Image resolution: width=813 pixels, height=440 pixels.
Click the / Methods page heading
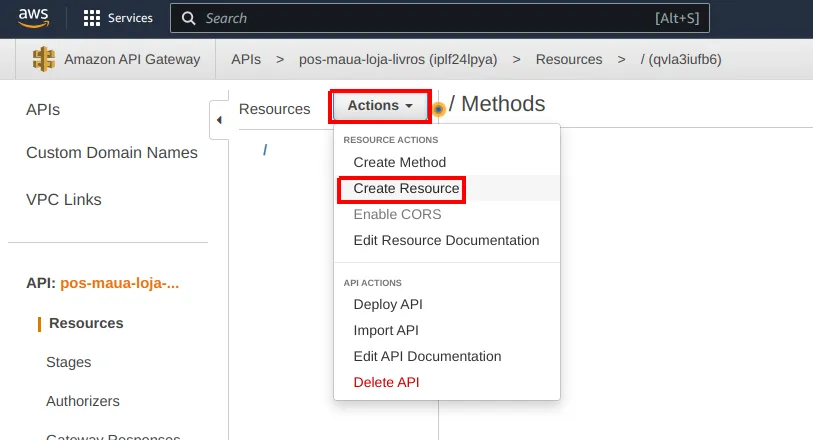pyautogui.click(x=497, y=104)
